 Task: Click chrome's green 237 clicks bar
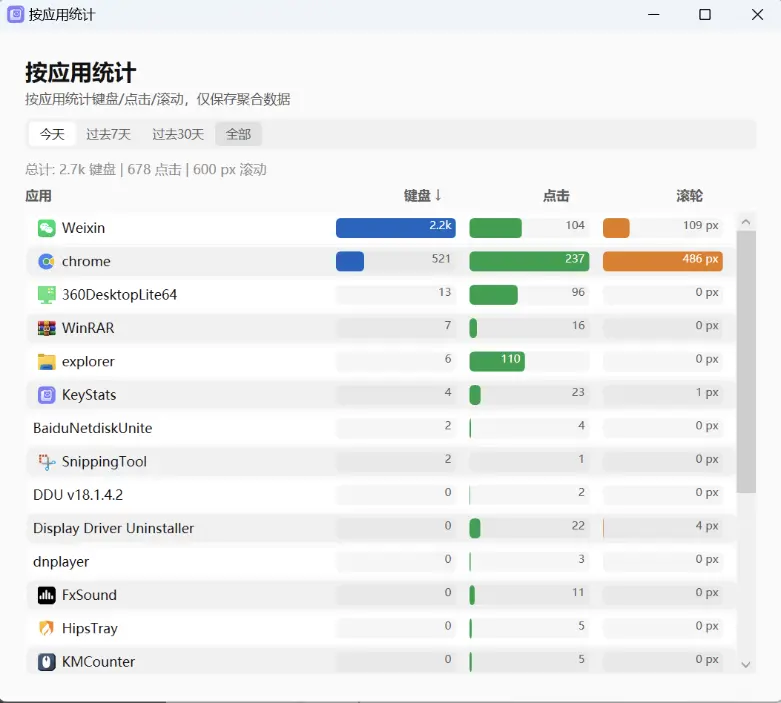coord(529,261)
